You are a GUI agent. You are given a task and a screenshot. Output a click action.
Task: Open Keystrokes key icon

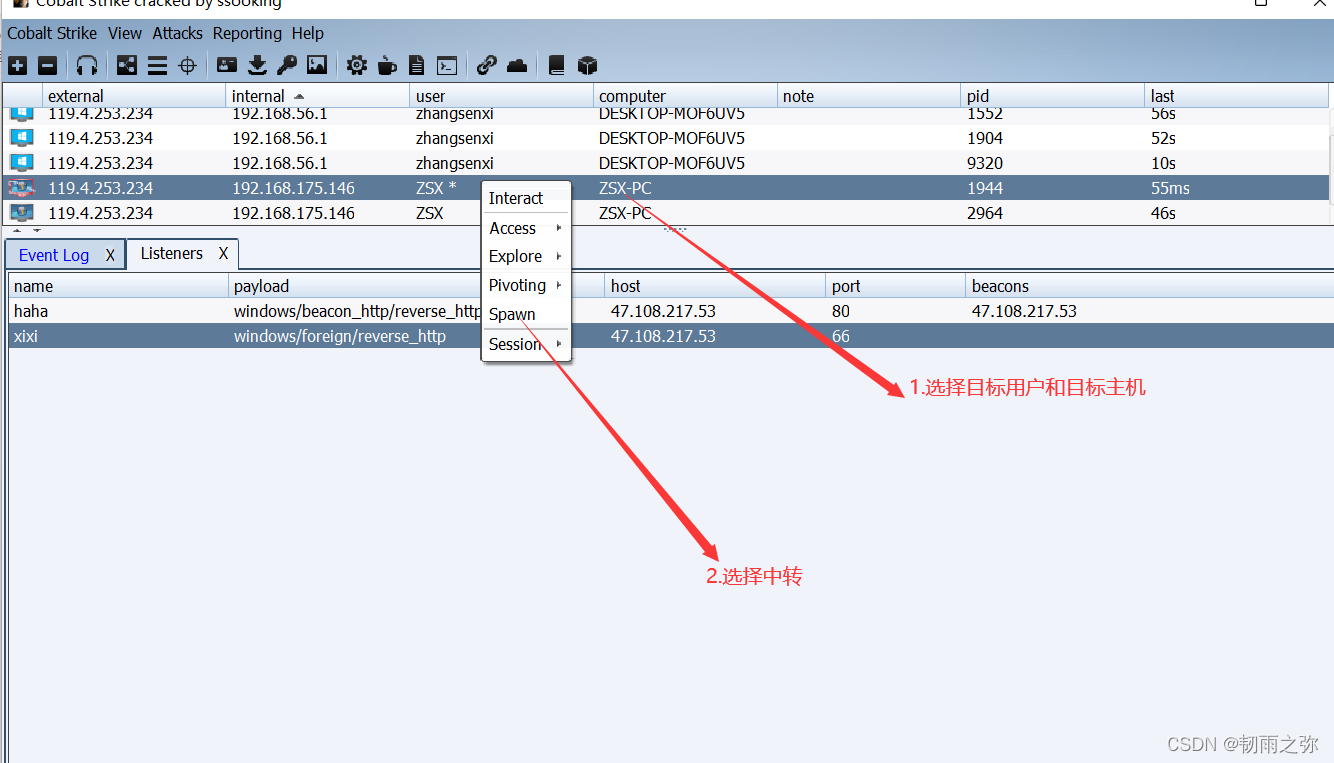pos(287,66)
